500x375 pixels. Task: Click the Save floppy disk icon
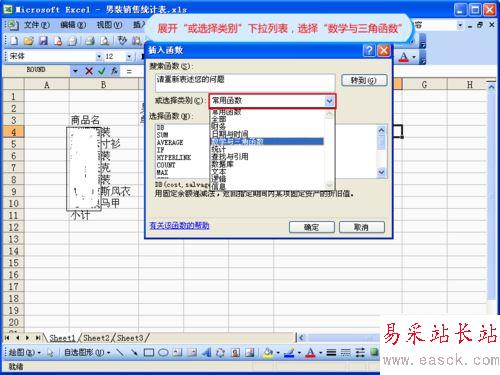coord(43,41)
